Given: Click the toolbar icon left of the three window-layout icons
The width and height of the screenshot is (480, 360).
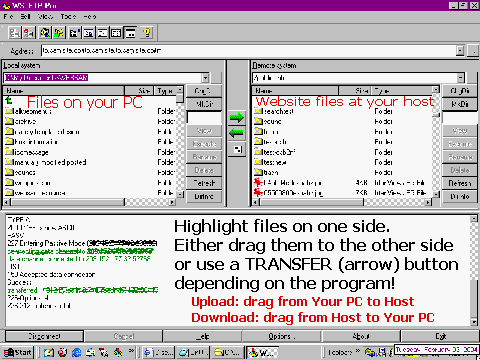Looking at the screenshot, I should click(x=75, y=33).
